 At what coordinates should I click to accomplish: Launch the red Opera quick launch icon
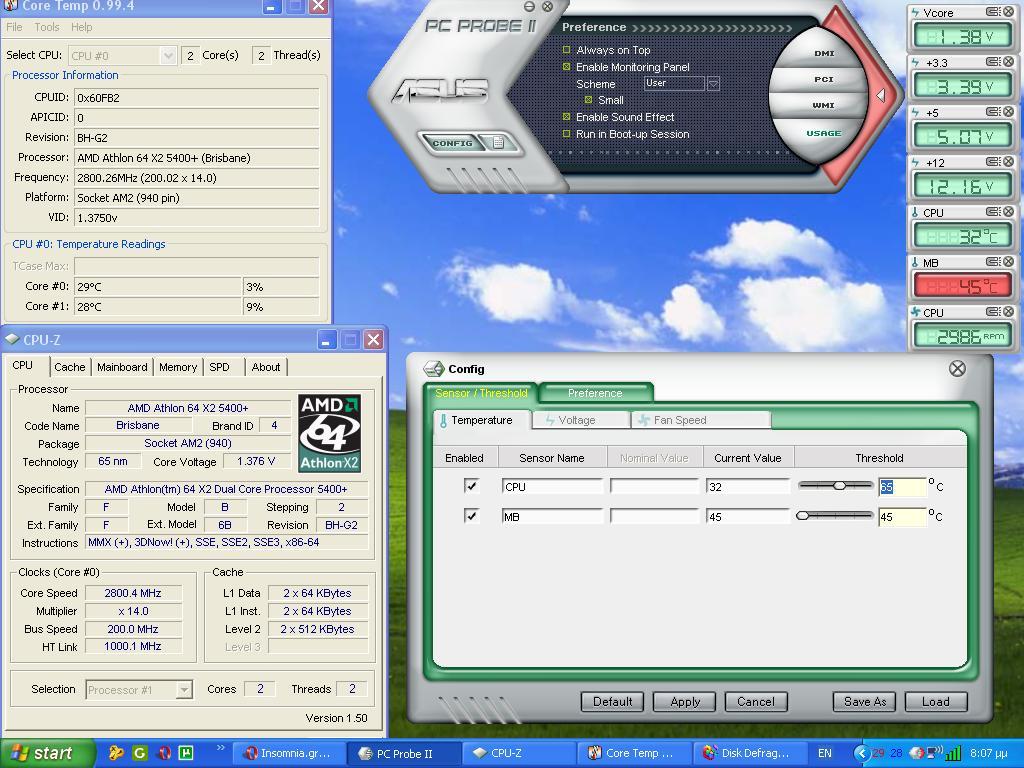[164, 753]
